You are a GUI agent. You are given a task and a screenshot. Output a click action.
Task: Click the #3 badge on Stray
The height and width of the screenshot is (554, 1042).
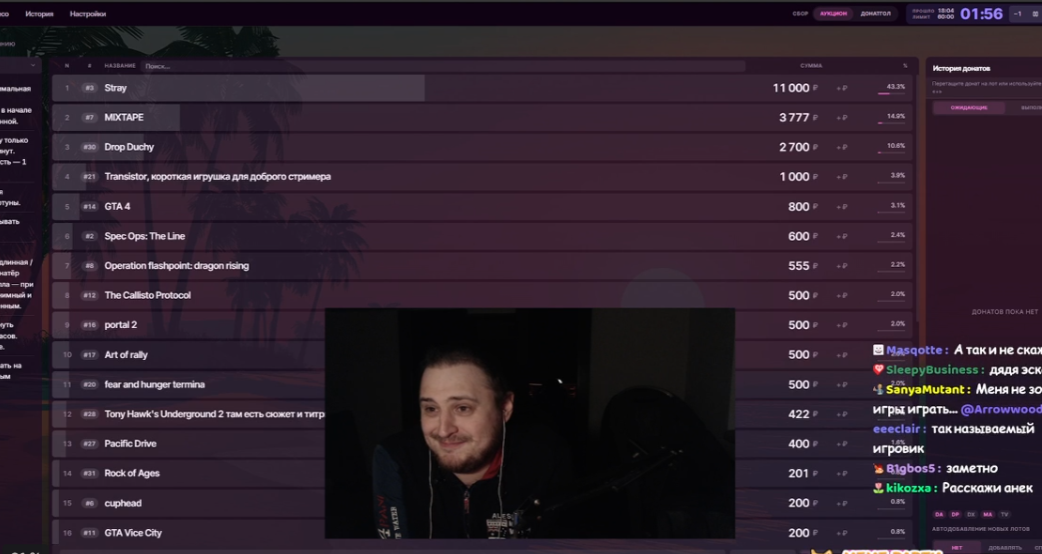click(x=89, y=88)
